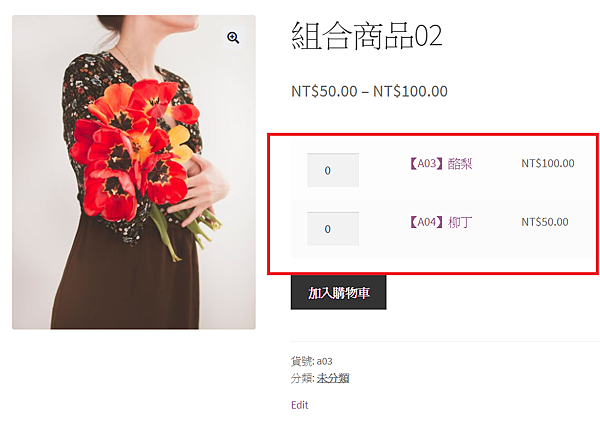Click the 【A03】 code prefix in first row

tap(426, 164)
